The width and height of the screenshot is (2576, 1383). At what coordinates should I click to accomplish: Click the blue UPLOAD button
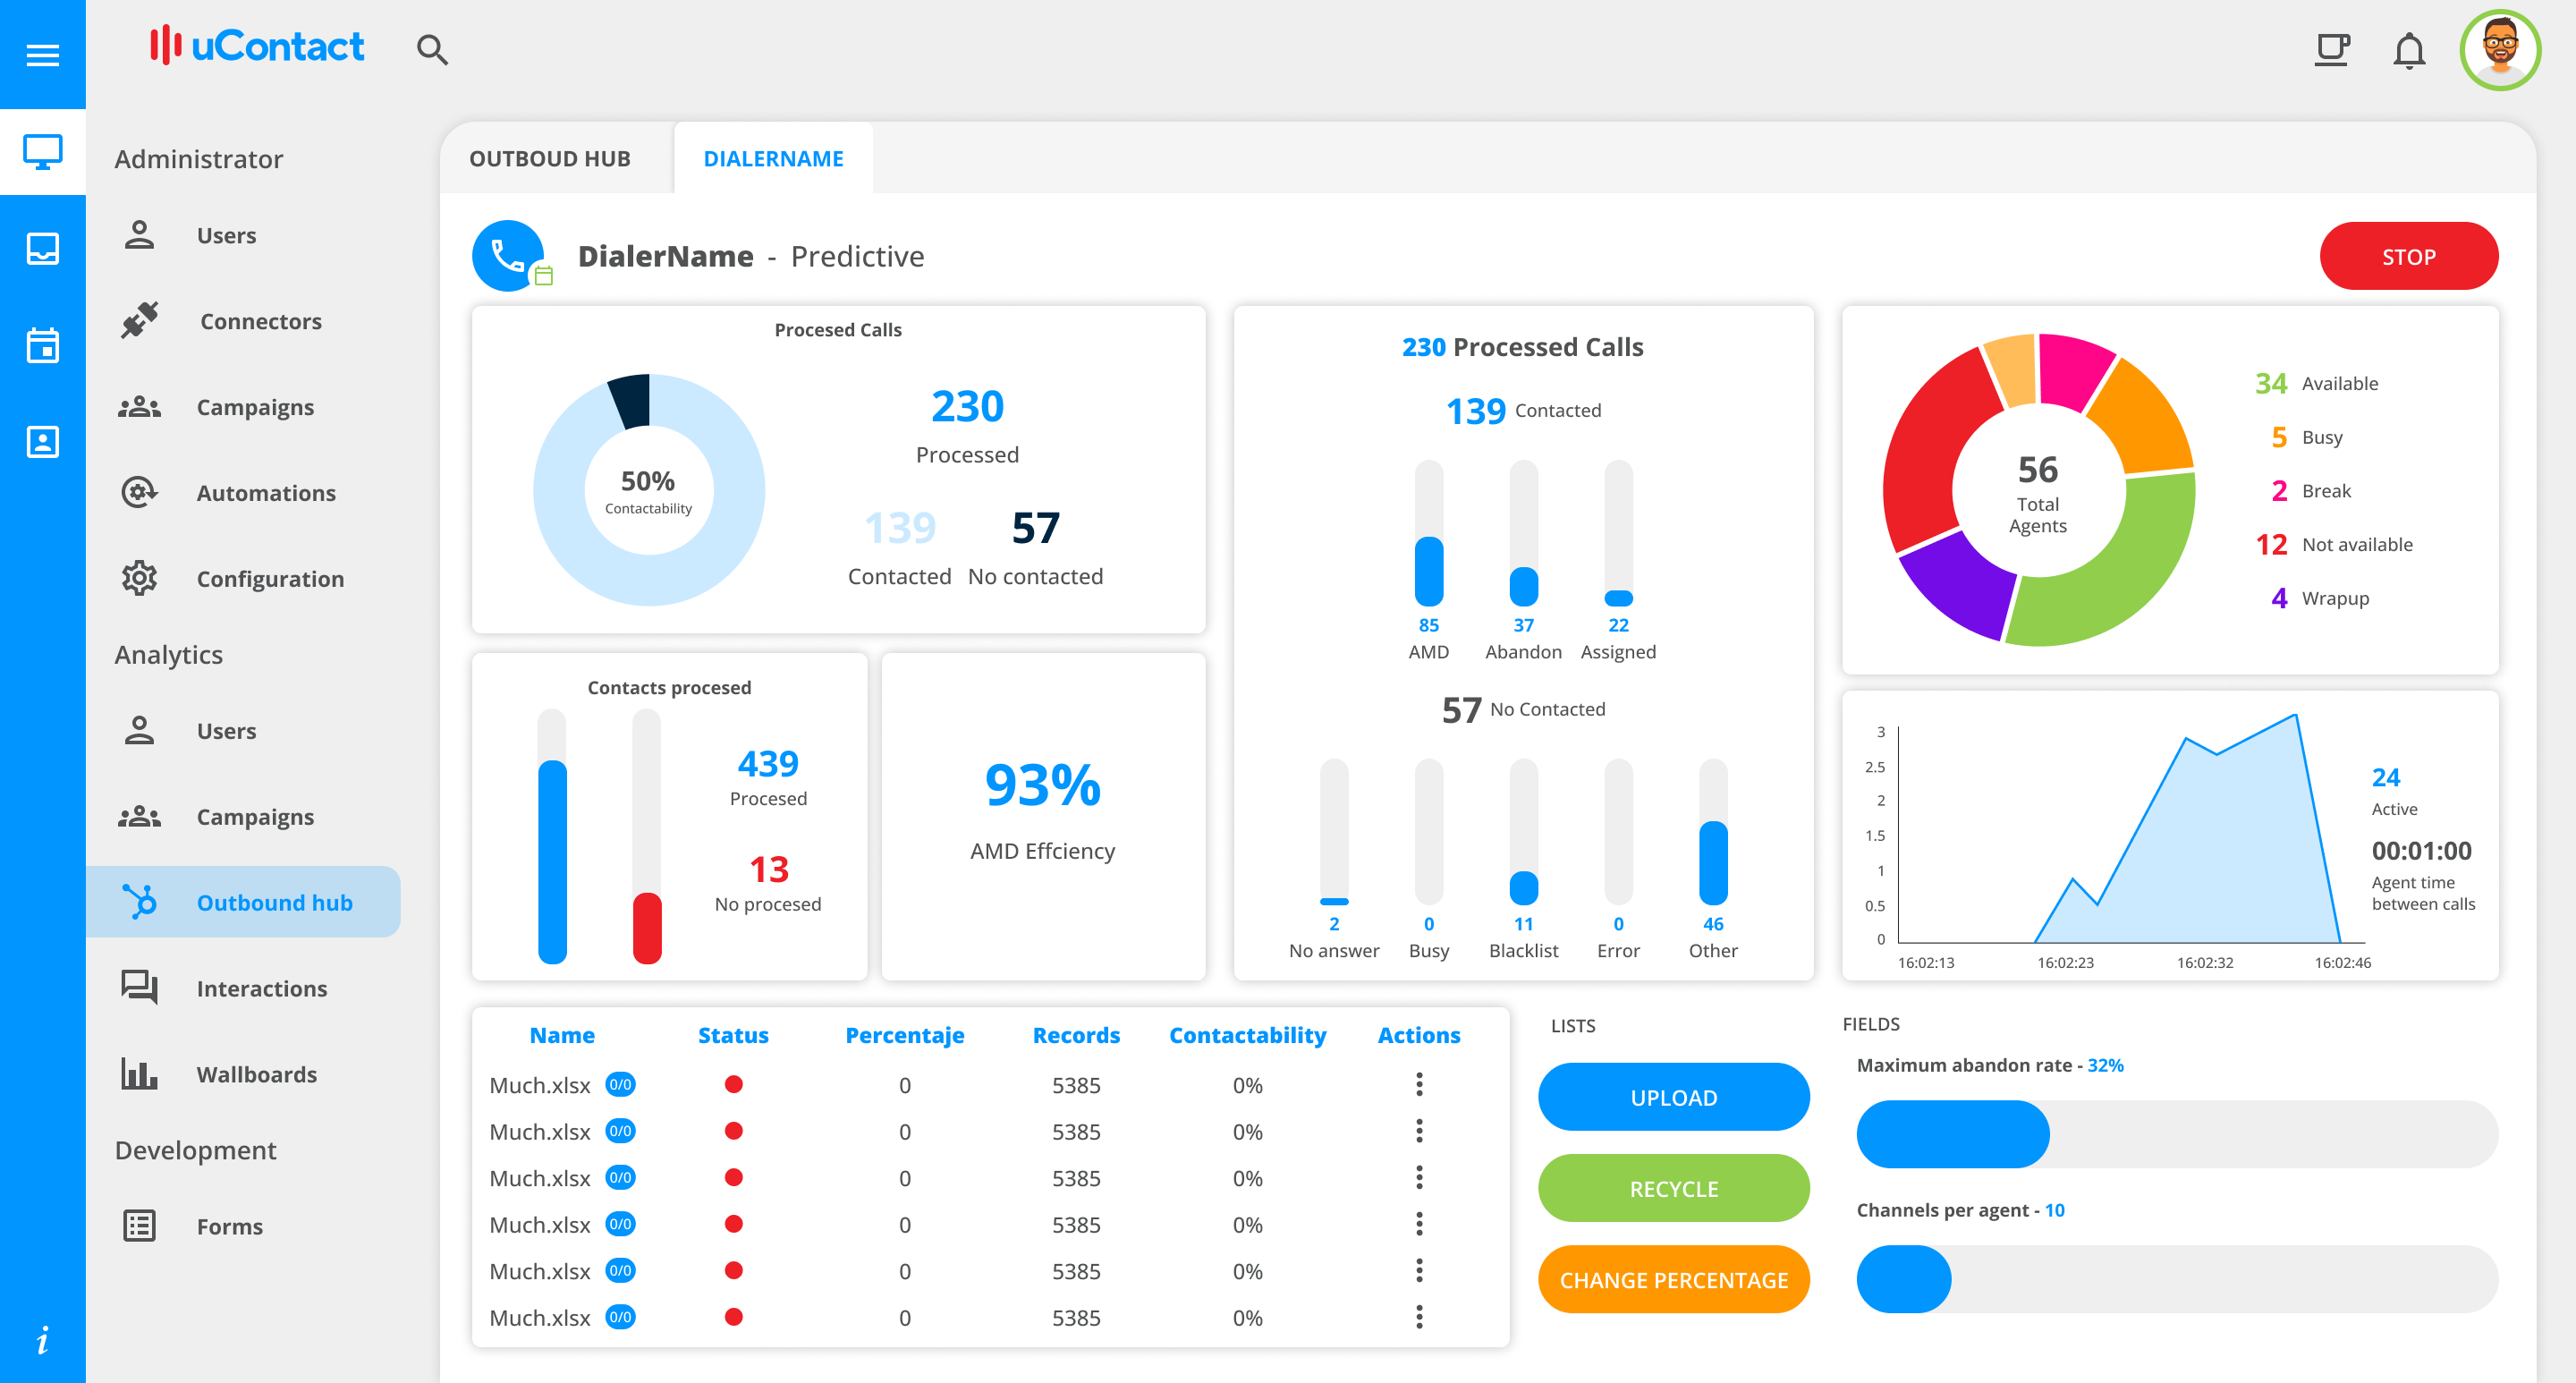click(1673, 1097)
